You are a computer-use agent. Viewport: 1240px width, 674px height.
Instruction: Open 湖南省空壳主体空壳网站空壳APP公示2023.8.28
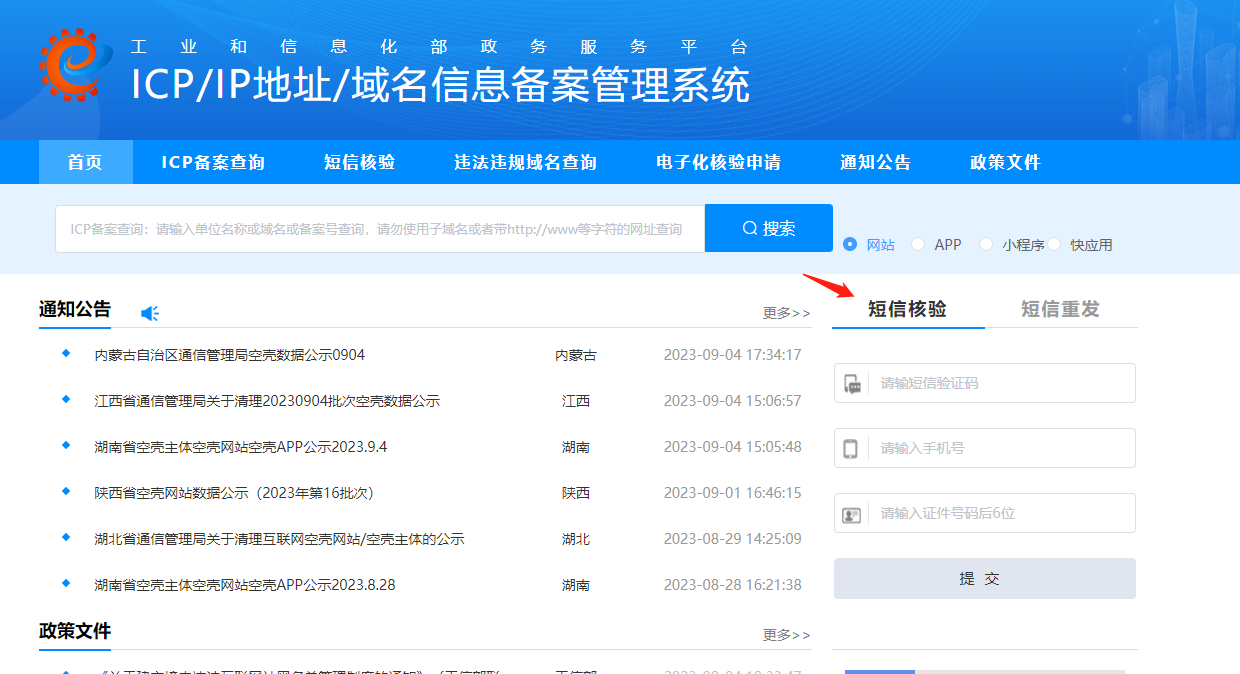tap(245, 585)
